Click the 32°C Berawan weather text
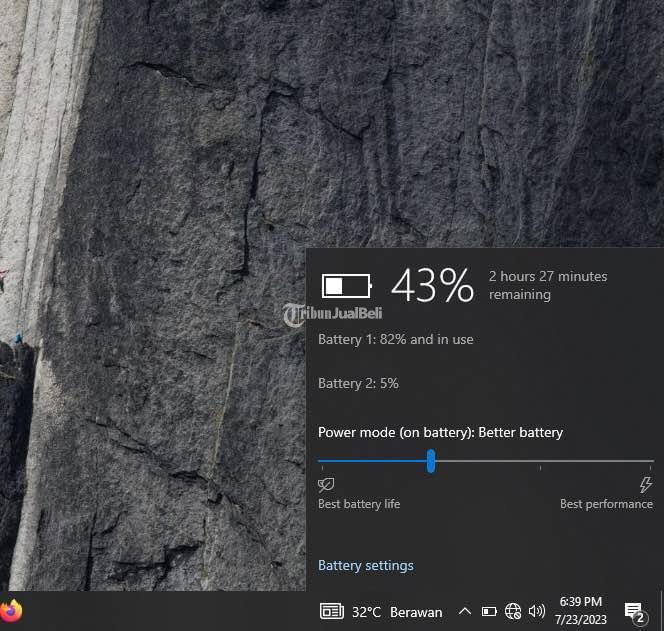 coord(396,612)
